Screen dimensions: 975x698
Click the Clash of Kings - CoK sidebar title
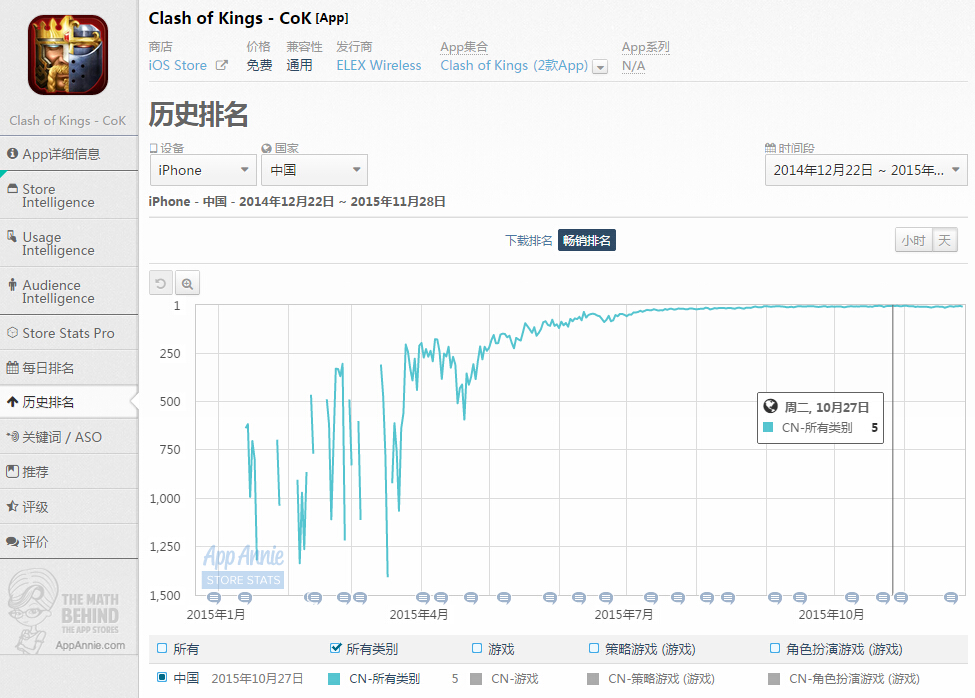point(68,121)
